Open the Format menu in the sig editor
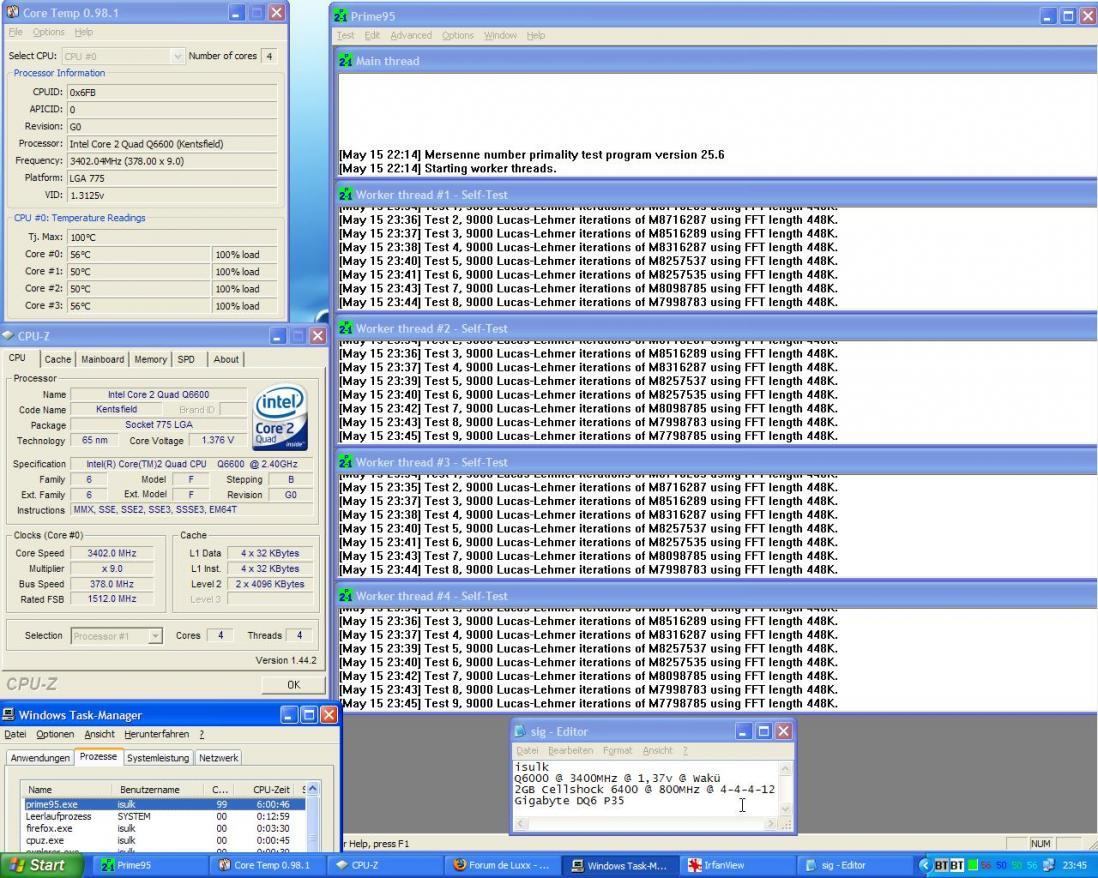The width and height of the screenshot is (1098, 878). pyautogui.click(x=617, y=751)
